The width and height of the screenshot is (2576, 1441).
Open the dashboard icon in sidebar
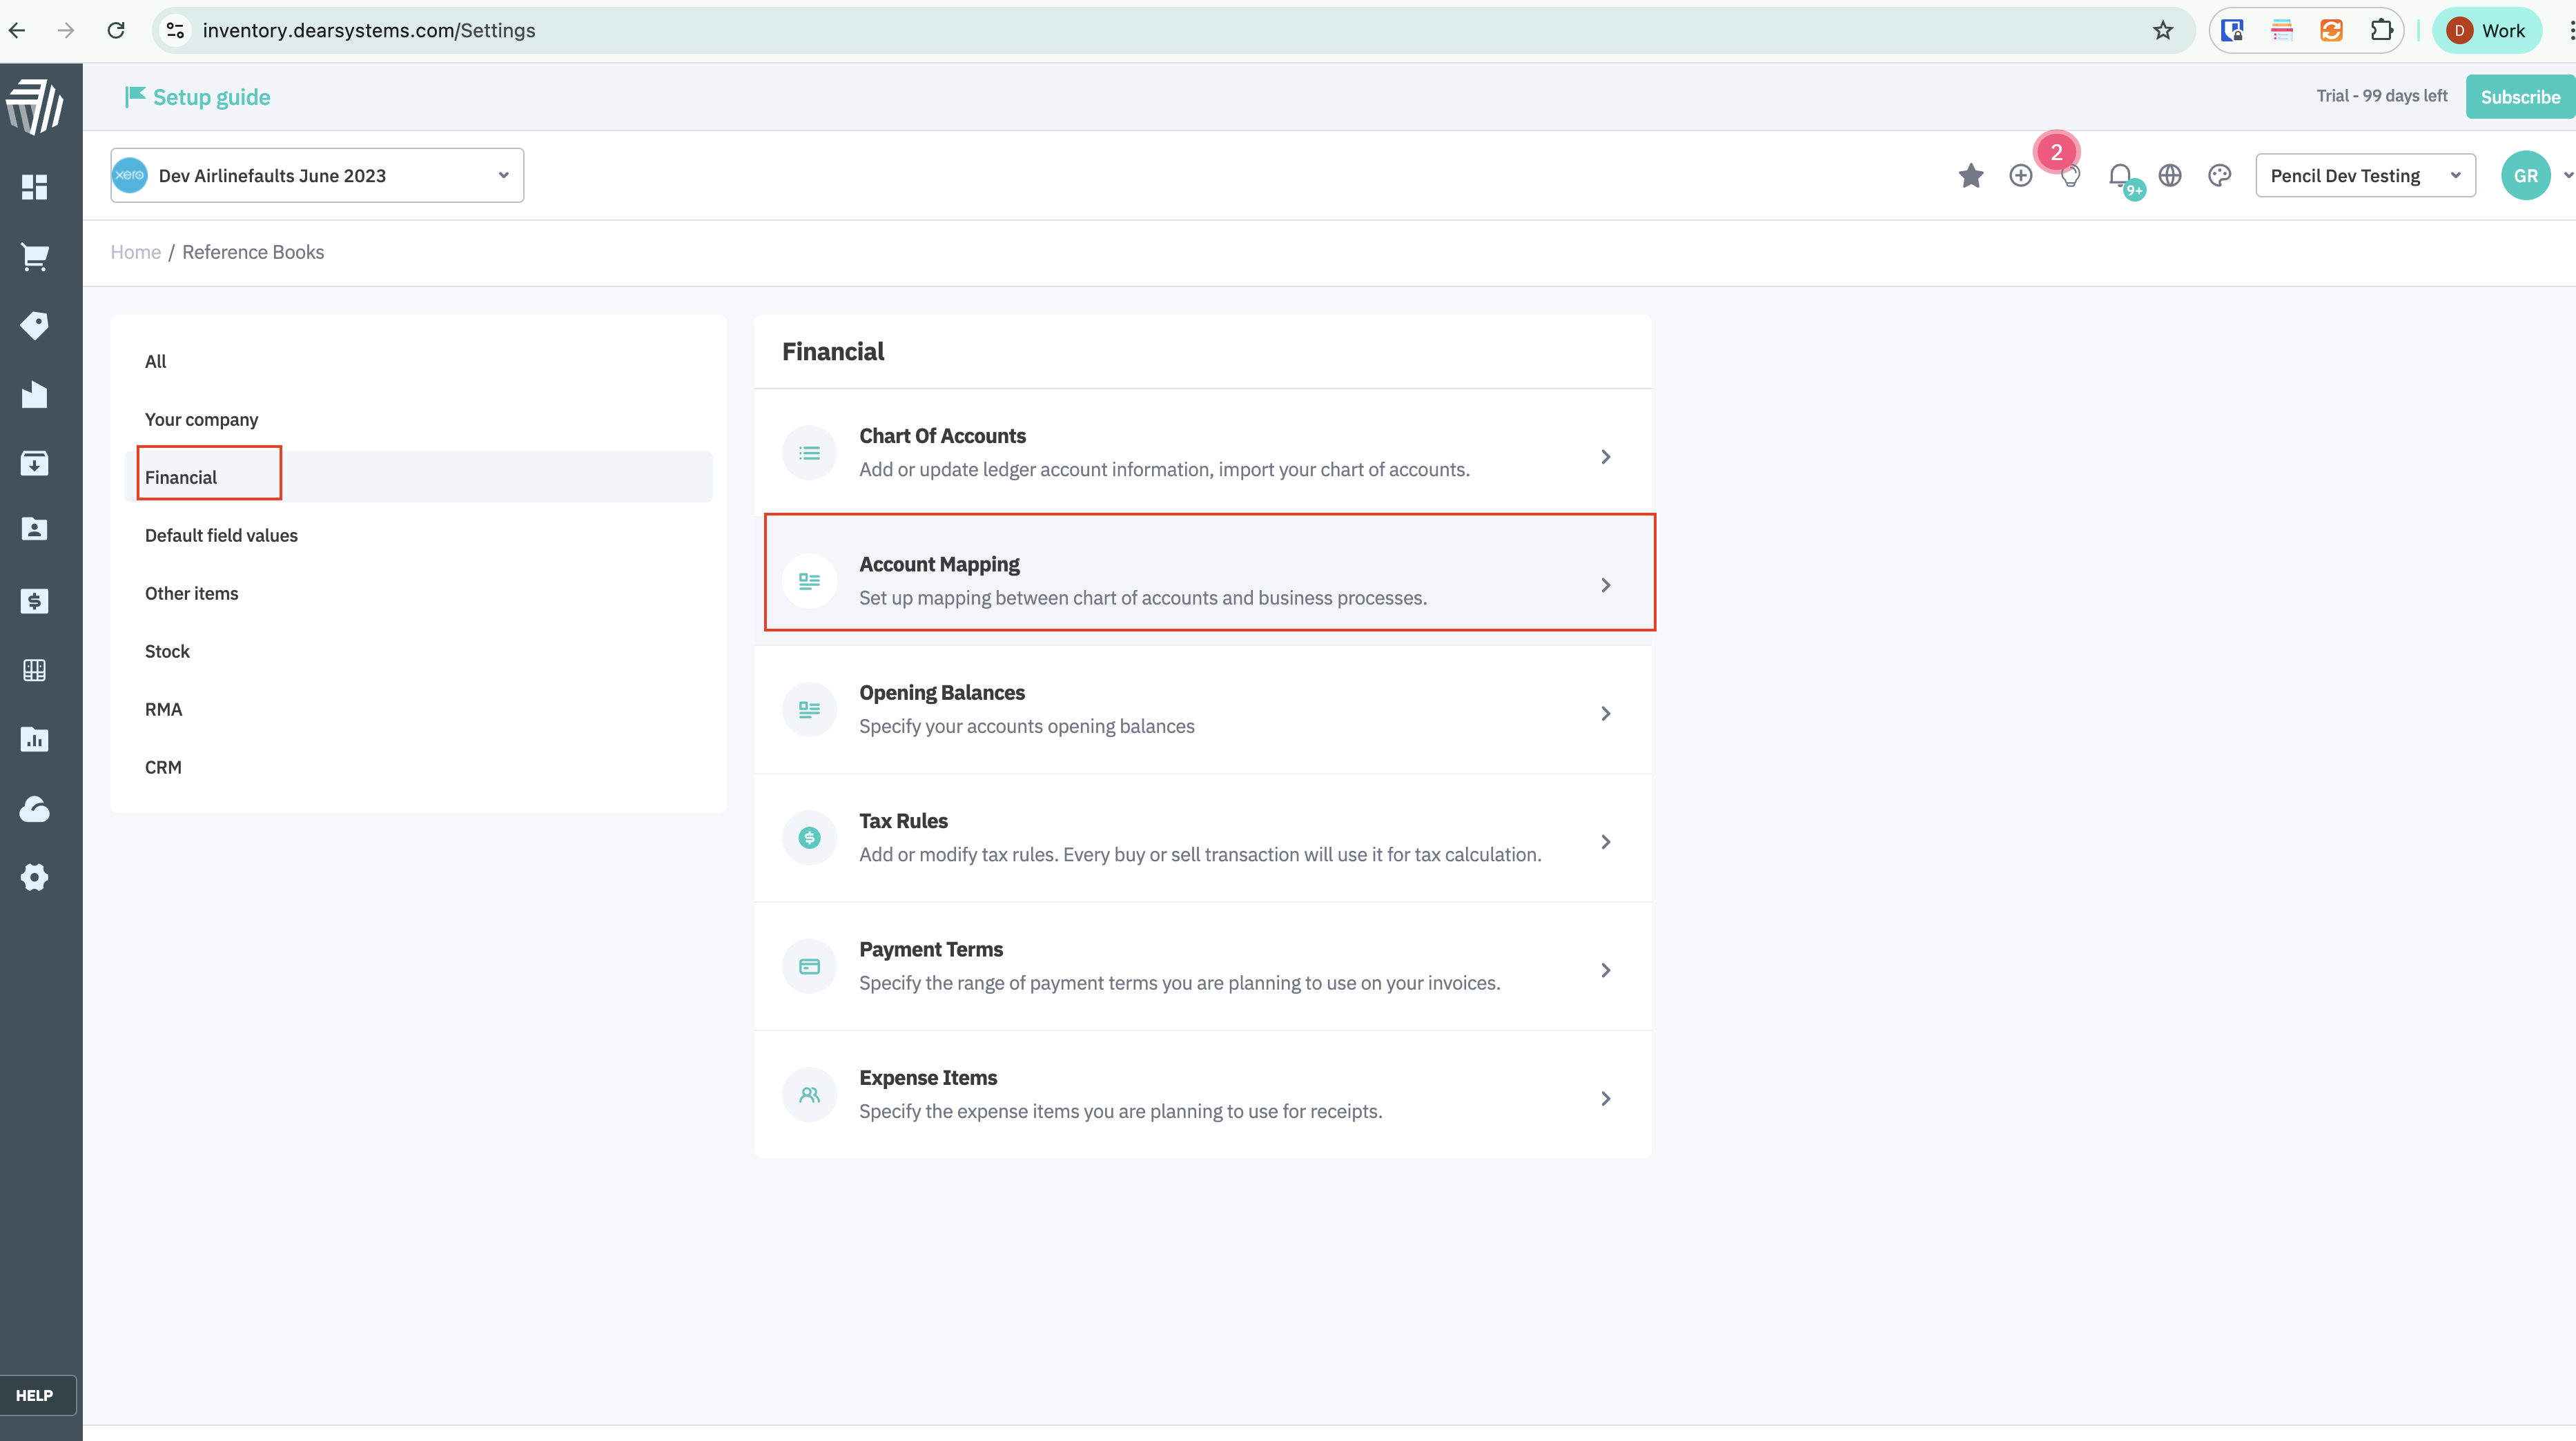[x=34, y=187]
